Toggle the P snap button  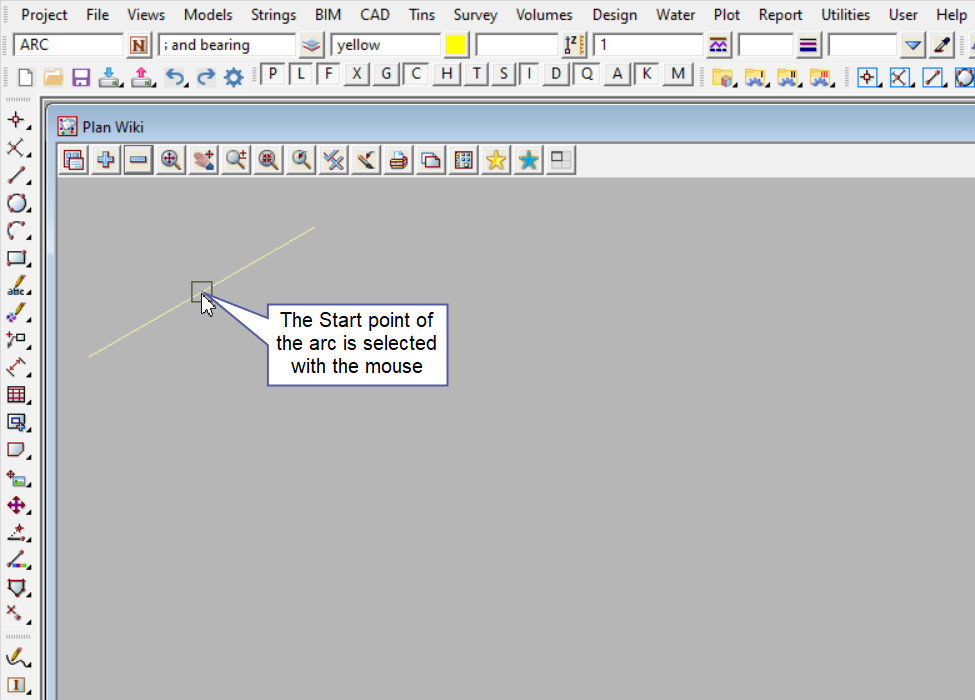click(x=271, y=74)
